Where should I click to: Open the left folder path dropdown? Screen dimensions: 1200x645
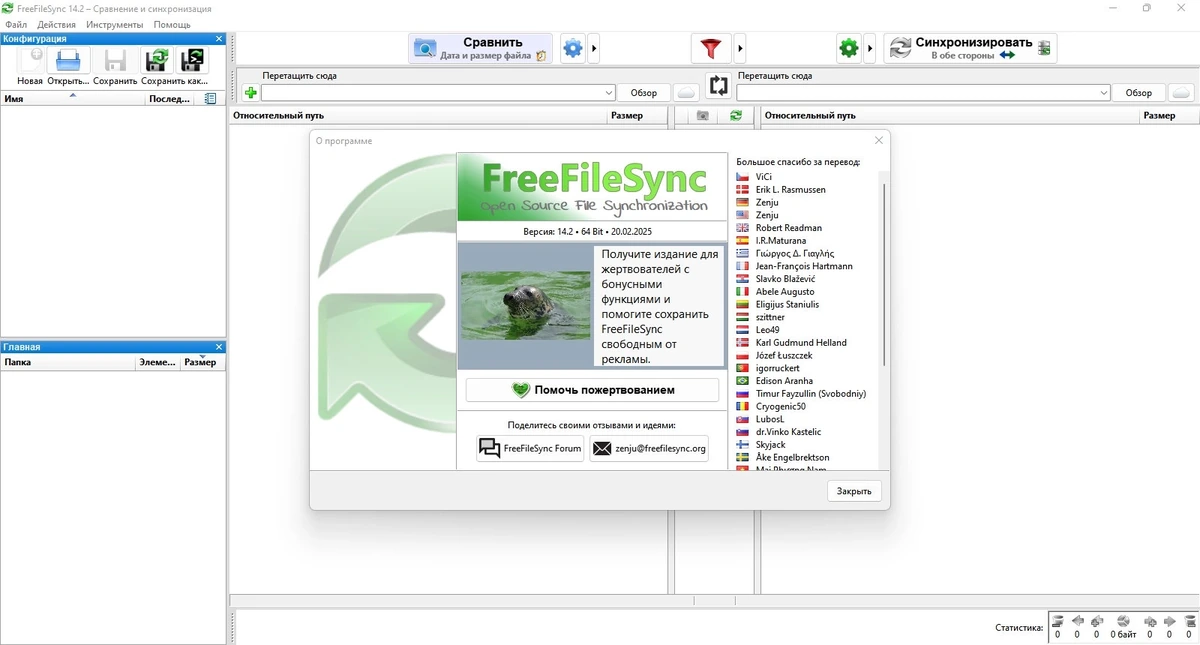pos(609,93)
